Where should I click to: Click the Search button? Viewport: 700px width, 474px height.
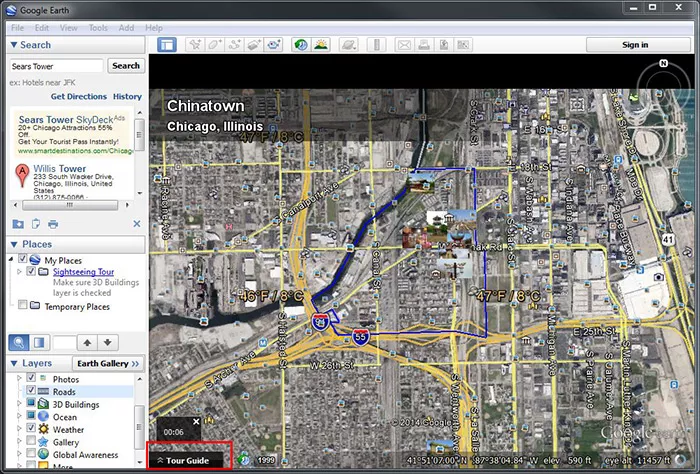point(126,66)
